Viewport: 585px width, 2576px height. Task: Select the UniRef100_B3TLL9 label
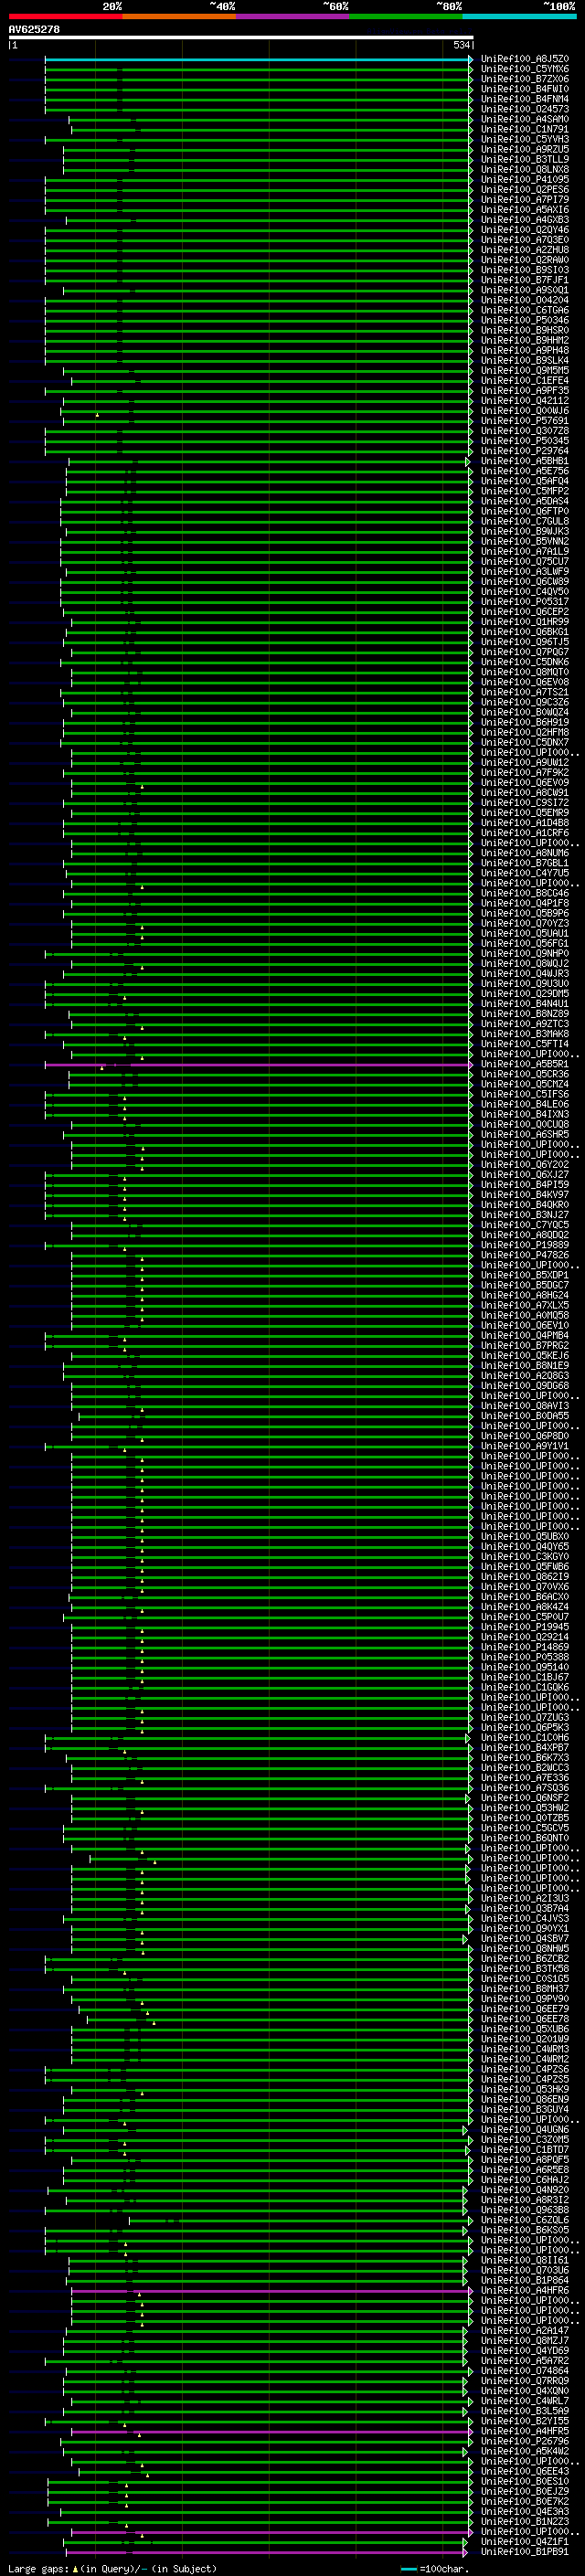[x=525, y=159]
